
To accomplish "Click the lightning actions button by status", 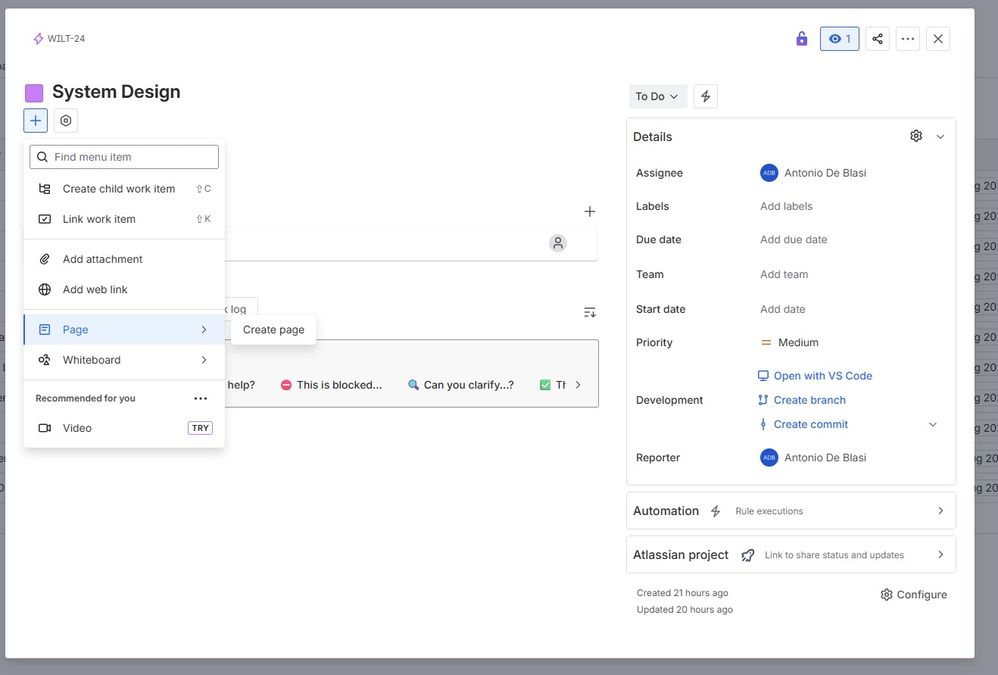I will [705, 96].
